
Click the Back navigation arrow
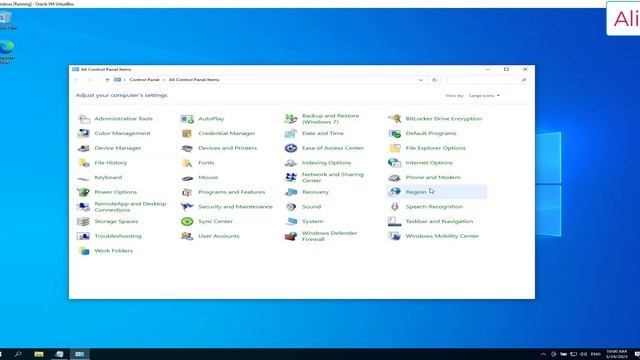(77, 80)
